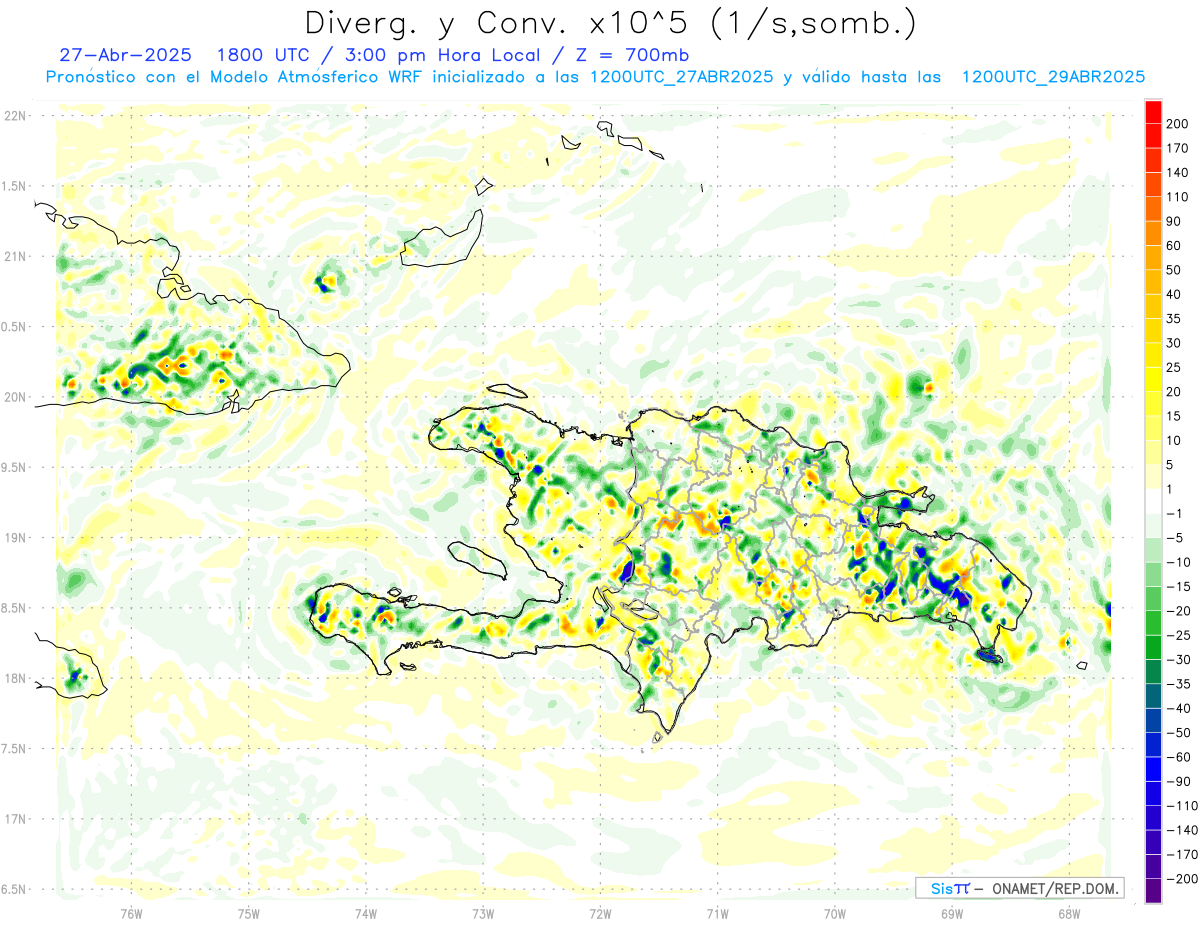Click the colorbar value -20
Image resolution: width=1200 pixels, height=927 pixels.
tap(1177, 611)
